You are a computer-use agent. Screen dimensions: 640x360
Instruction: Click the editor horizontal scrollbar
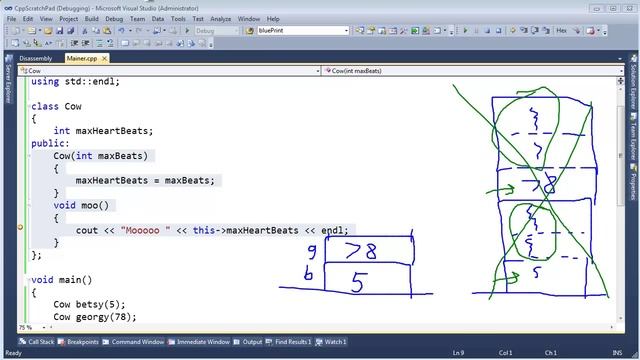331,327
